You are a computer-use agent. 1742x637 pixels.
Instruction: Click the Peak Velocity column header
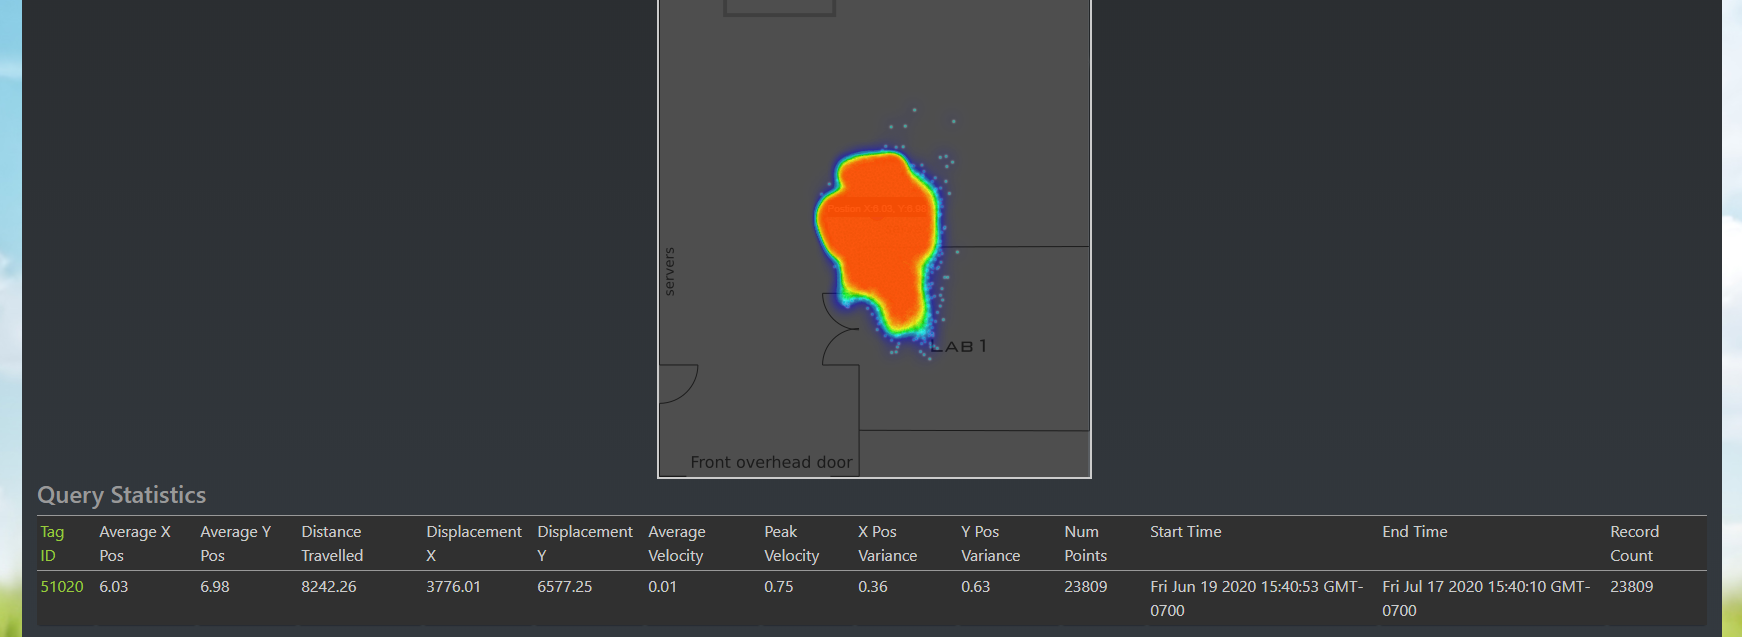[792, 544]
